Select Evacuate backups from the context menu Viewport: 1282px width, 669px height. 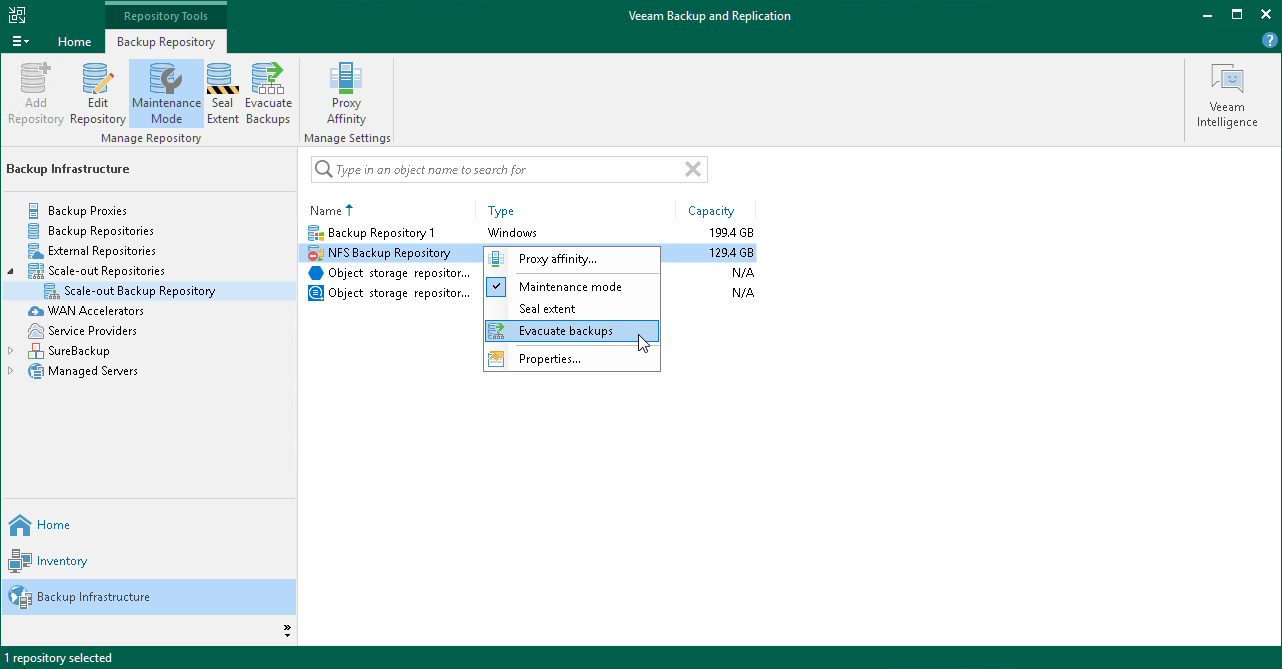tap(565, 330)
